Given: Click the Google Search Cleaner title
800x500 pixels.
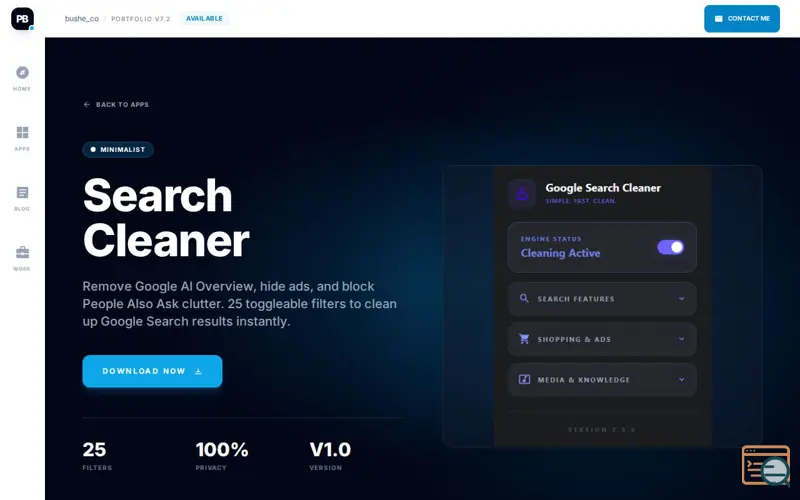Looking at the screenshot, I should pyautogui.click(x=603, y=188).
